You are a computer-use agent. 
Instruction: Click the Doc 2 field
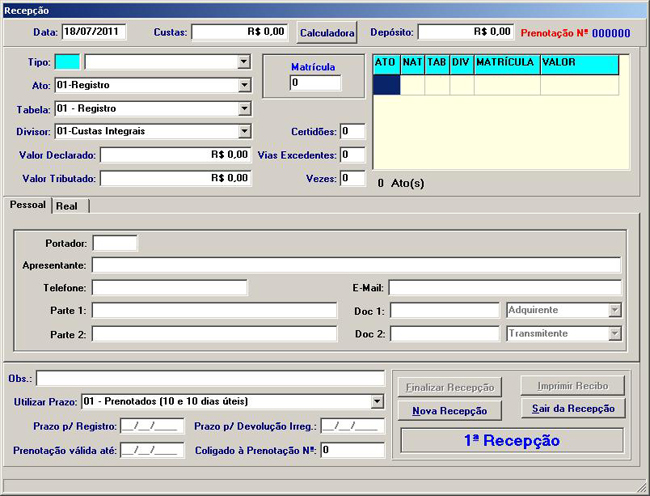pyautogui.click(x=445, y=334)
